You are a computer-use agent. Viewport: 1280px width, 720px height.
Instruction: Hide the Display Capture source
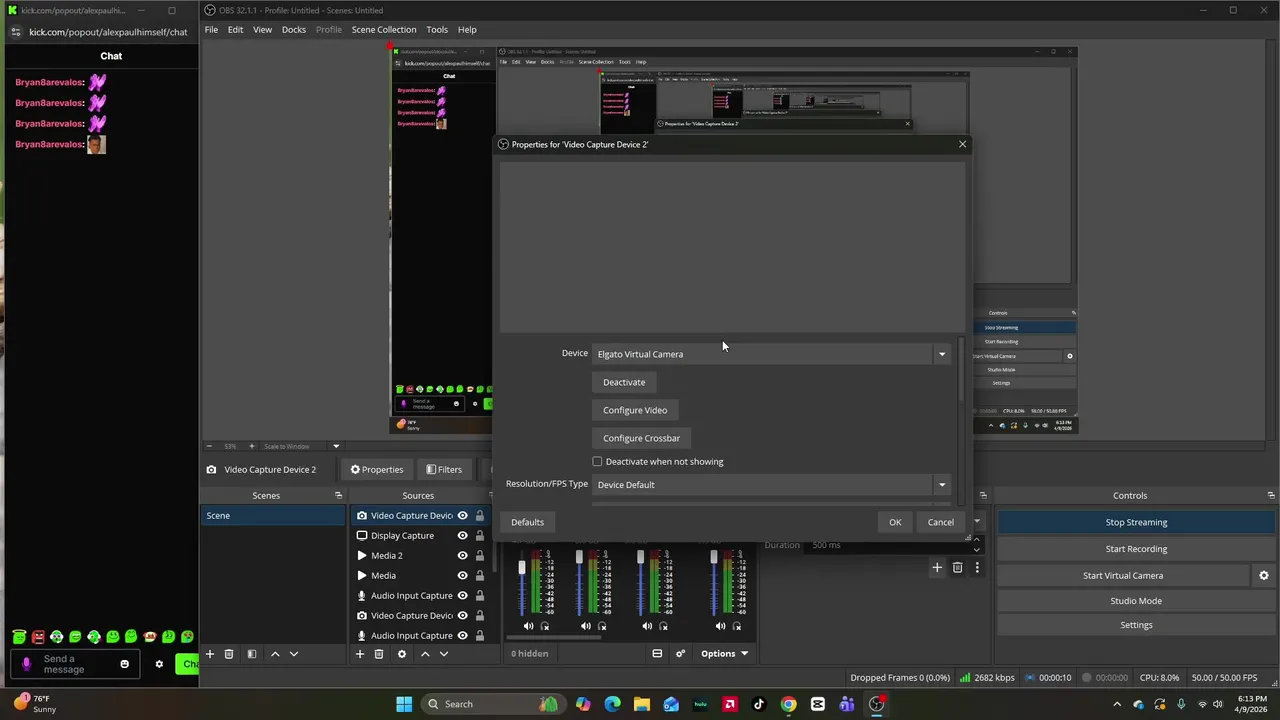click(x=462, y=536)
